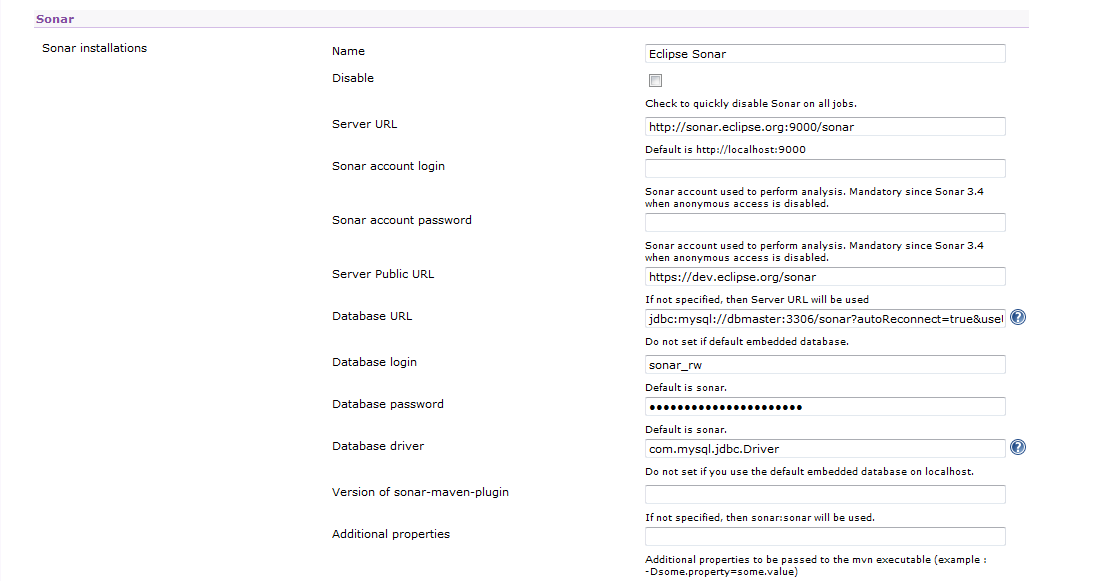Click the 'Server Public URL' label
This screenshot has height=581, width=1102.
coord(382,274)
